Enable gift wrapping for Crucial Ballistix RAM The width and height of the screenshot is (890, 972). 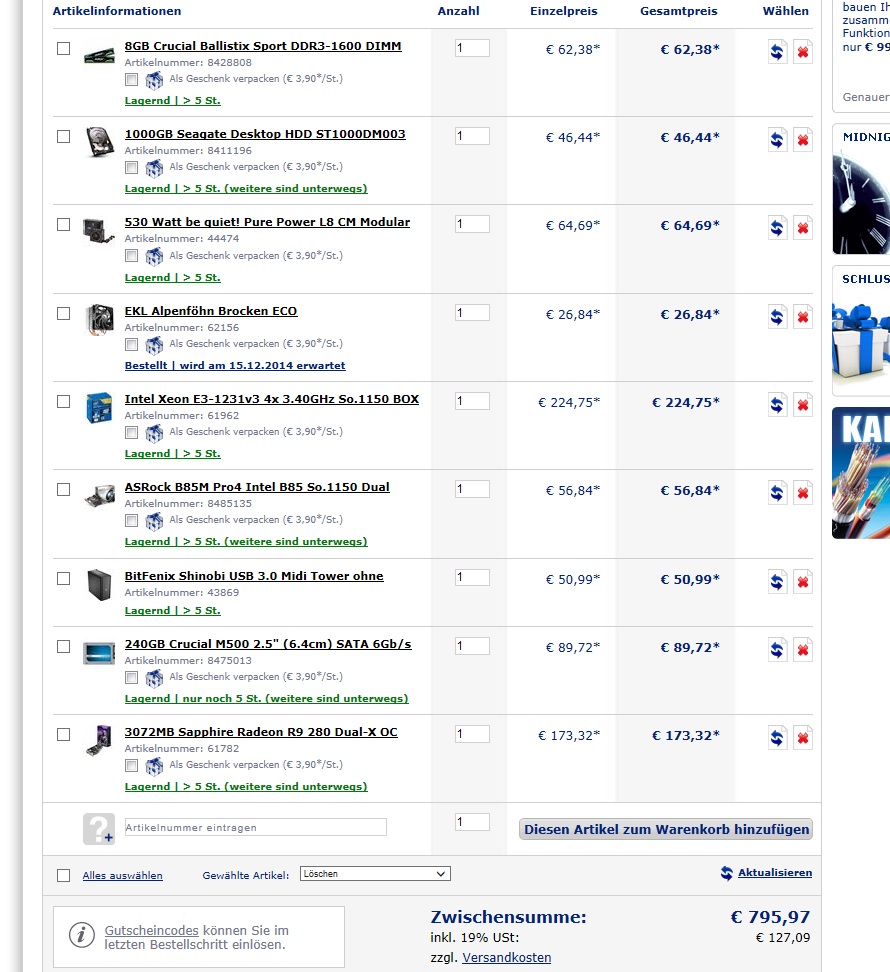[131, 79]
